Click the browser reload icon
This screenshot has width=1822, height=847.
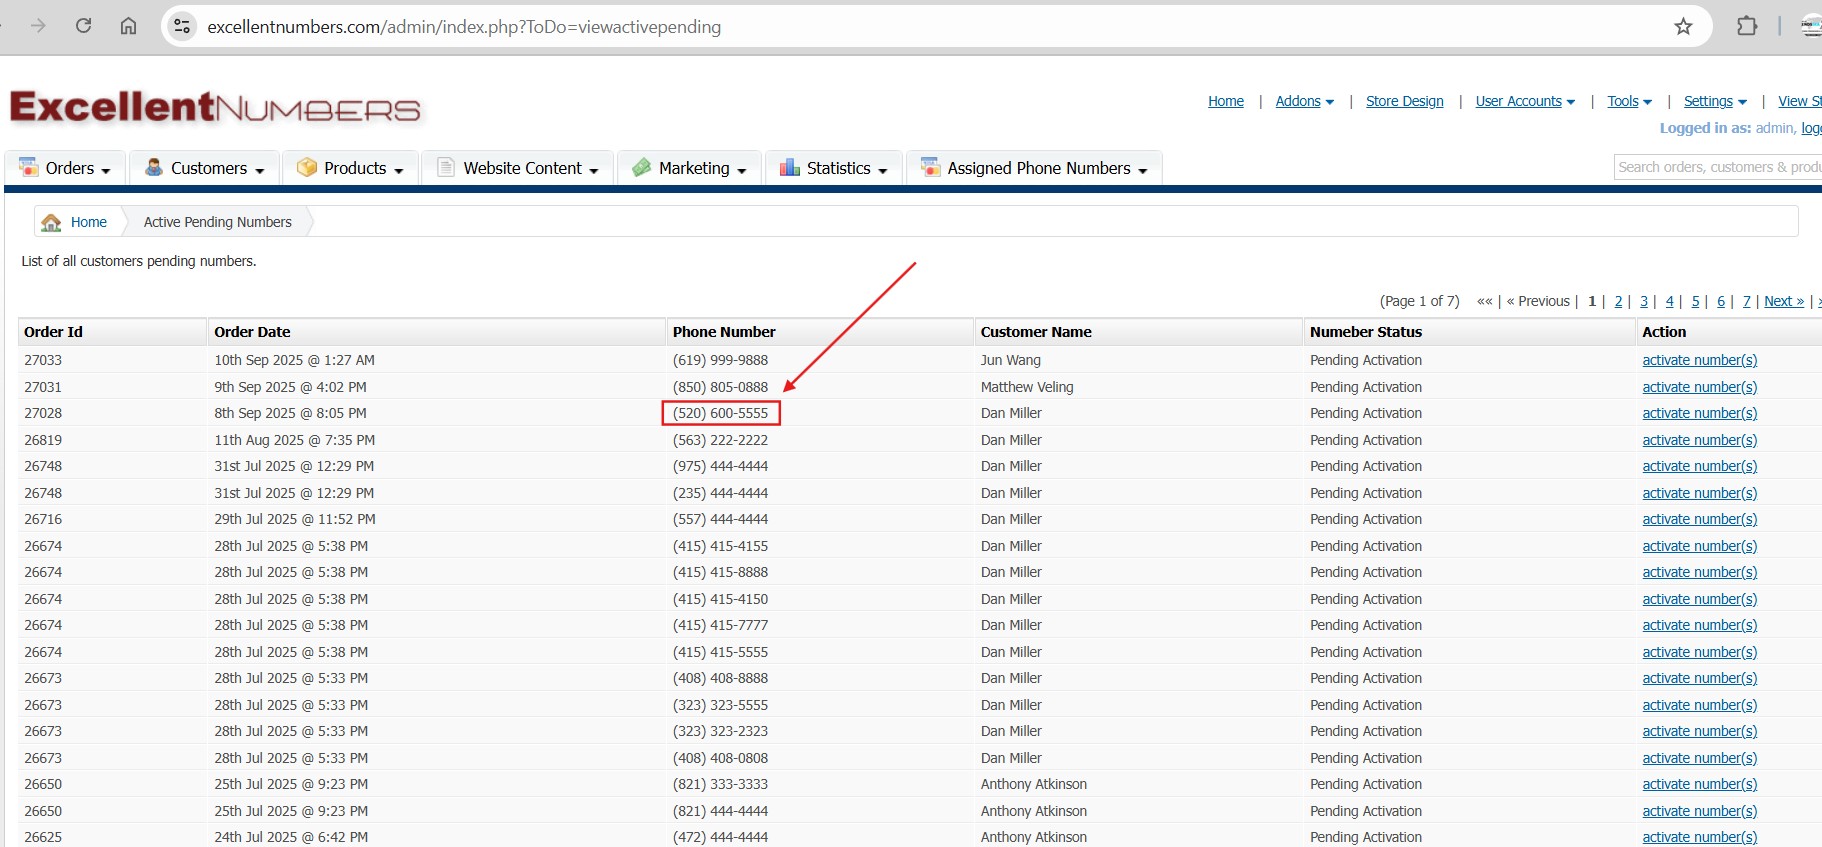(84, 26)
